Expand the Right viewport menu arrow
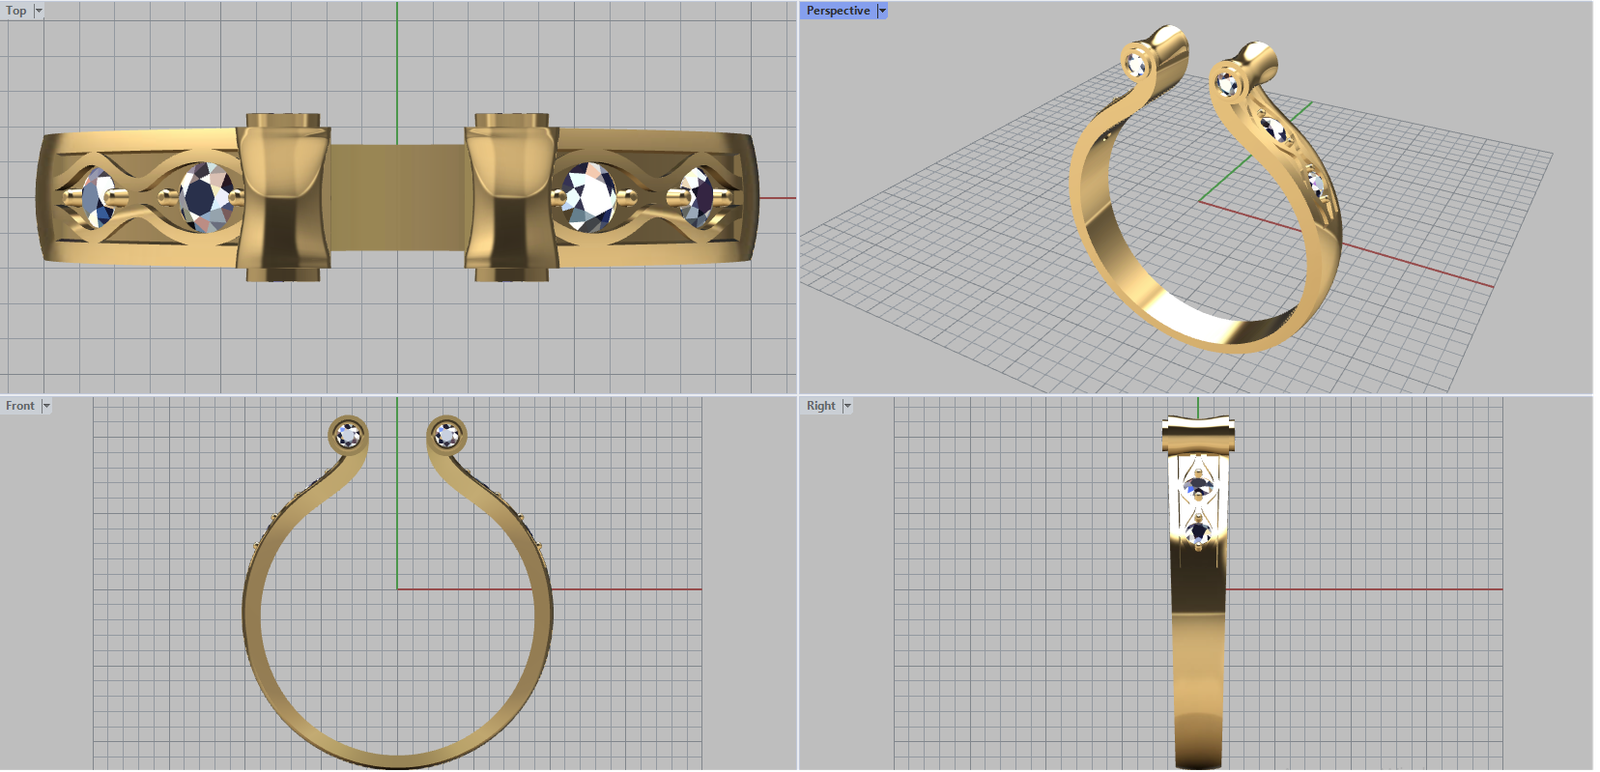 [847, 406]
